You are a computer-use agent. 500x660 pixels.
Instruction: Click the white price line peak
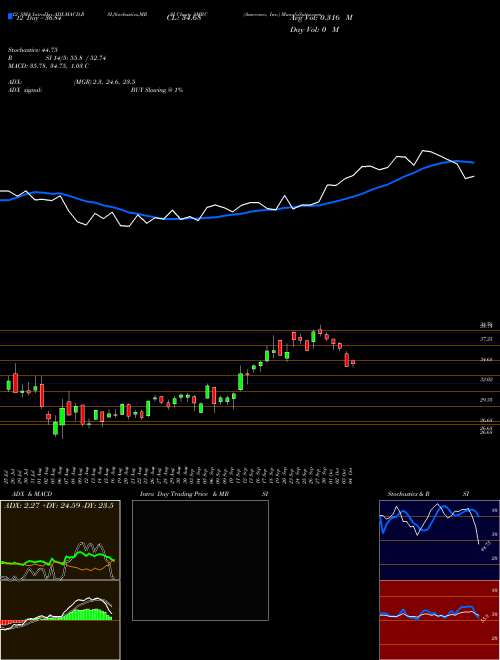coord(423,150)
